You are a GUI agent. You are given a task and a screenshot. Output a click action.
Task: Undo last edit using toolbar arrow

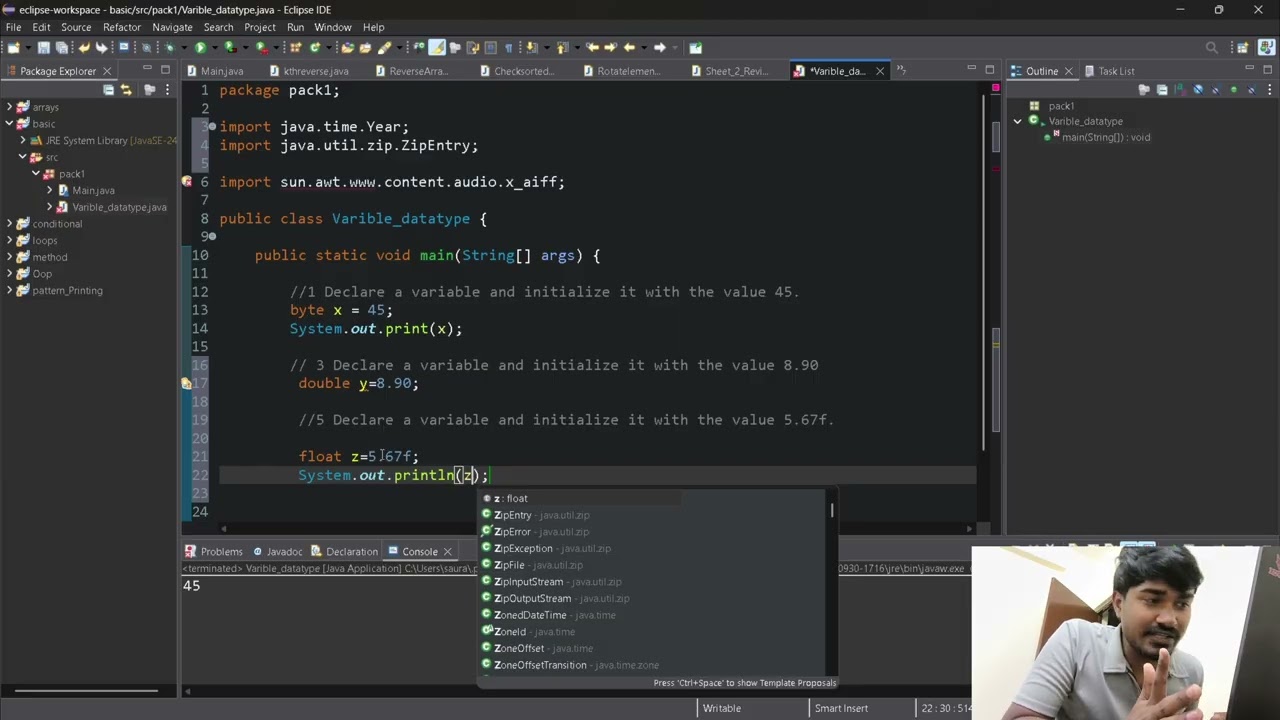[84, 47]
